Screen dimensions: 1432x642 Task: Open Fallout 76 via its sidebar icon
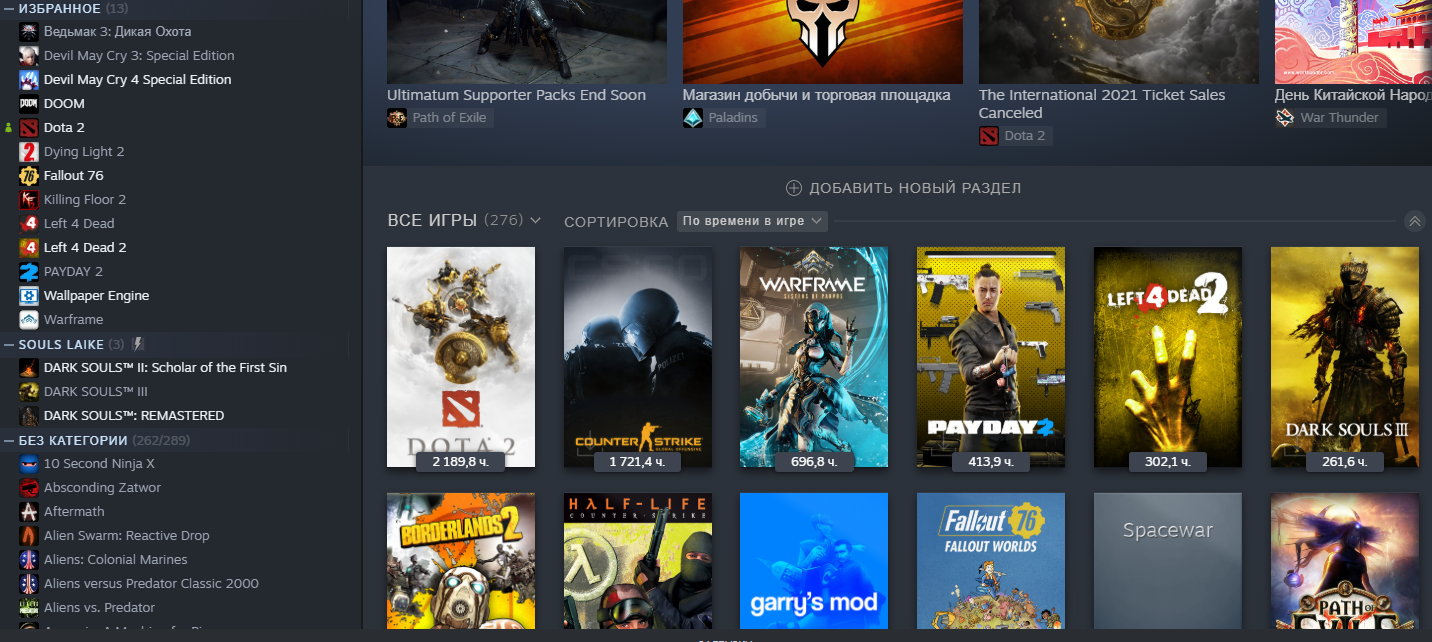[28, 175]
